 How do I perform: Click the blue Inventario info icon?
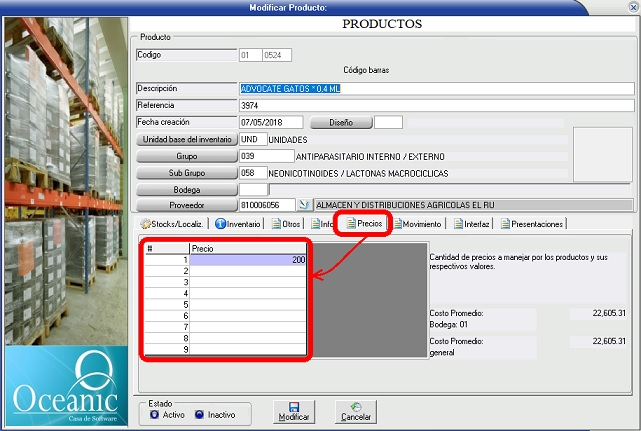(x=221, y=224)
